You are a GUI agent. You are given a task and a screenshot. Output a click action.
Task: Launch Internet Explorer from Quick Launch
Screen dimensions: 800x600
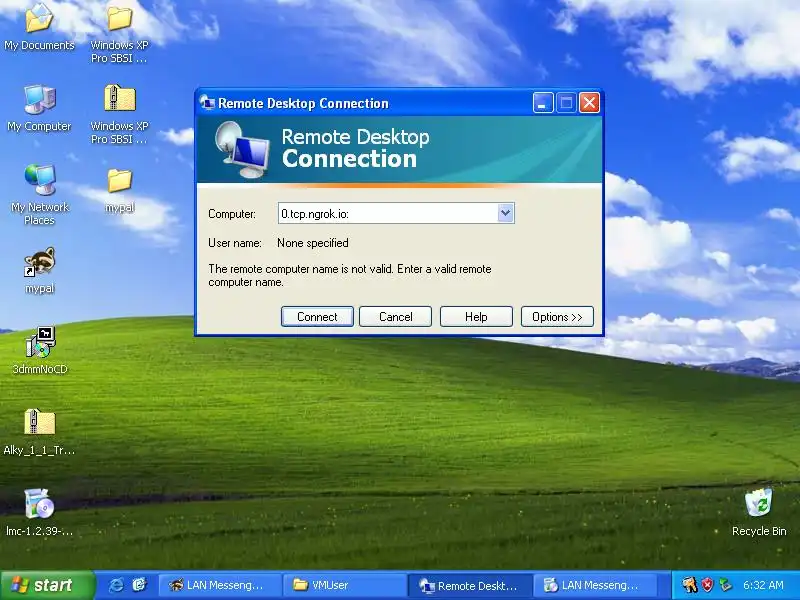[116, 585]
